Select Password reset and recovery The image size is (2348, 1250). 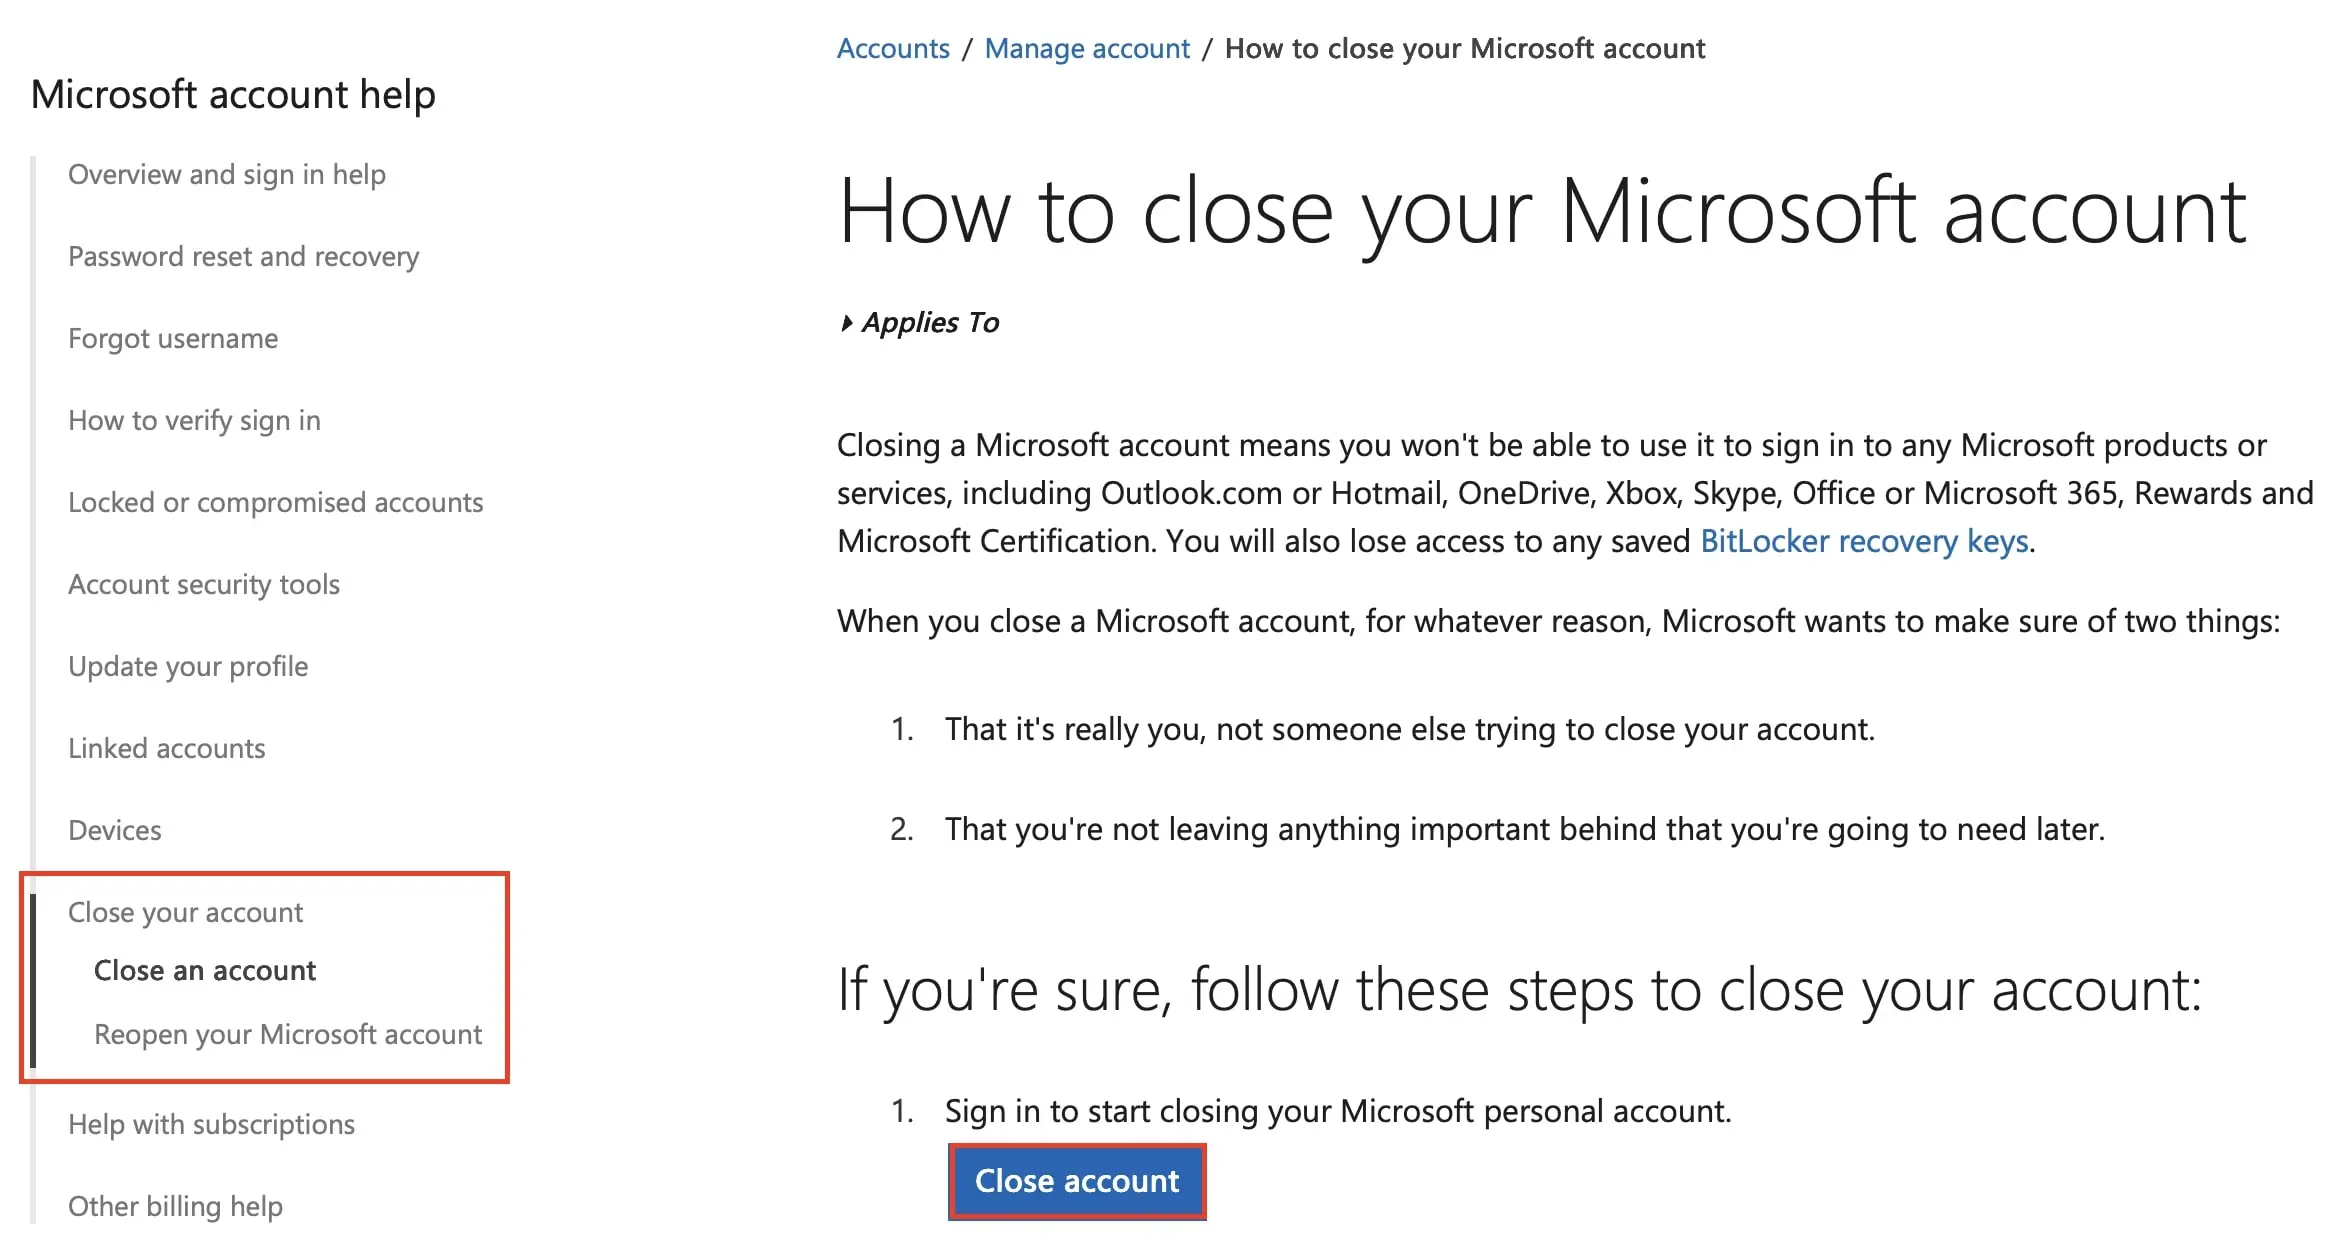click(243, 256)
